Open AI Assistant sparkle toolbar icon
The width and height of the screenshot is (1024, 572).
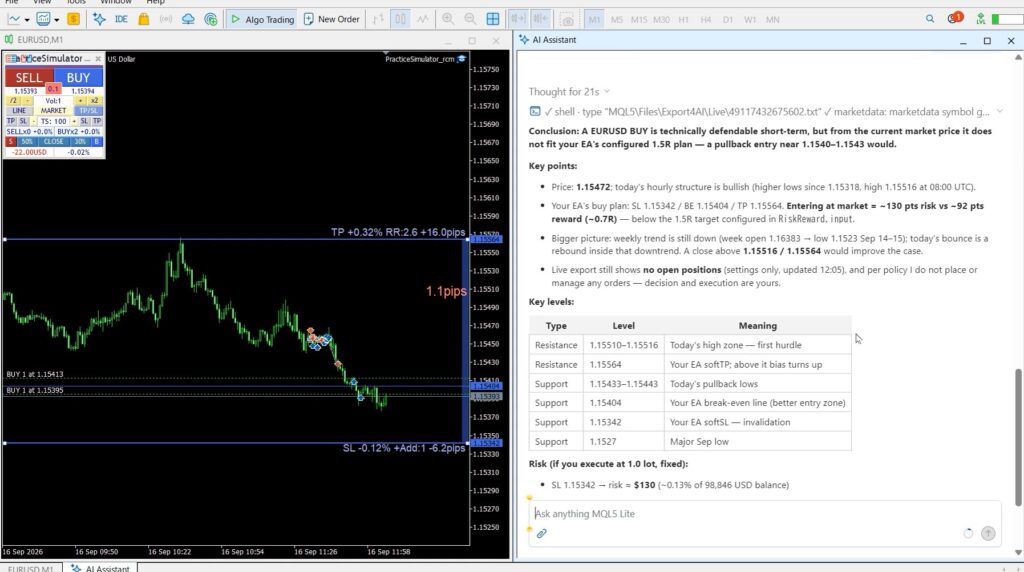coord(99,19)
